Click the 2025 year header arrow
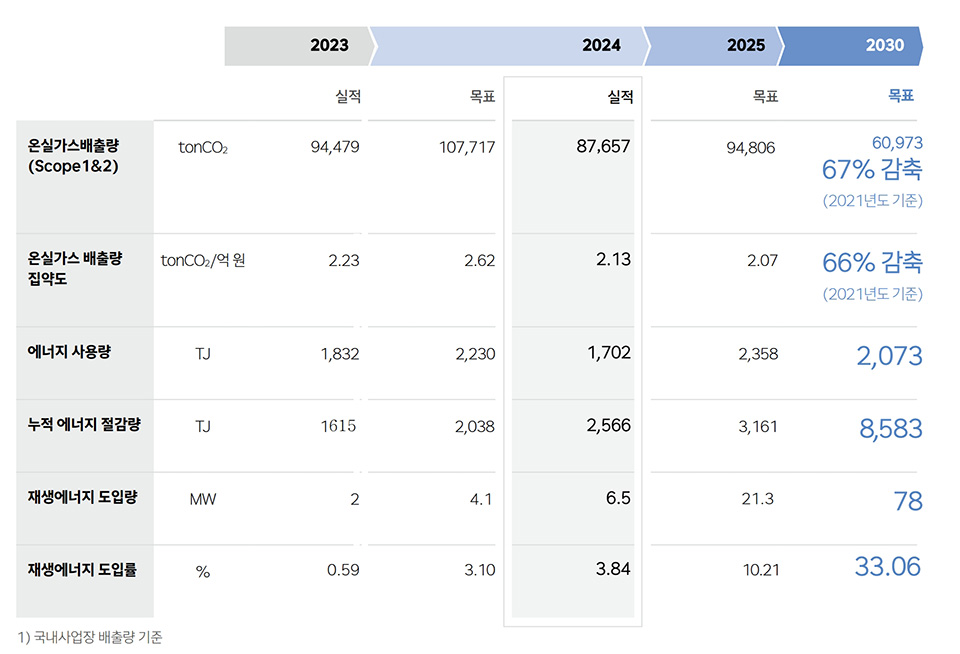 coord(745,45)
